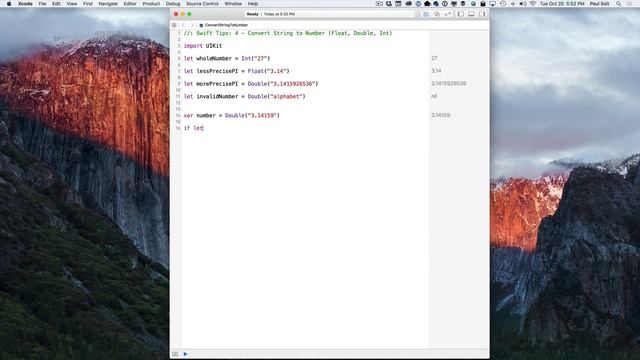
Task: Click the 3.1415926536 result in sidebar
Action: pos(449,84)
